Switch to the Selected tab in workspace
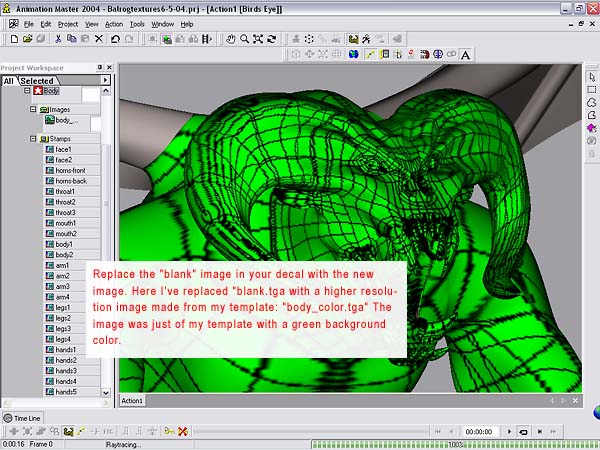This screenshot has height=450, width=600. click(37, 81)
